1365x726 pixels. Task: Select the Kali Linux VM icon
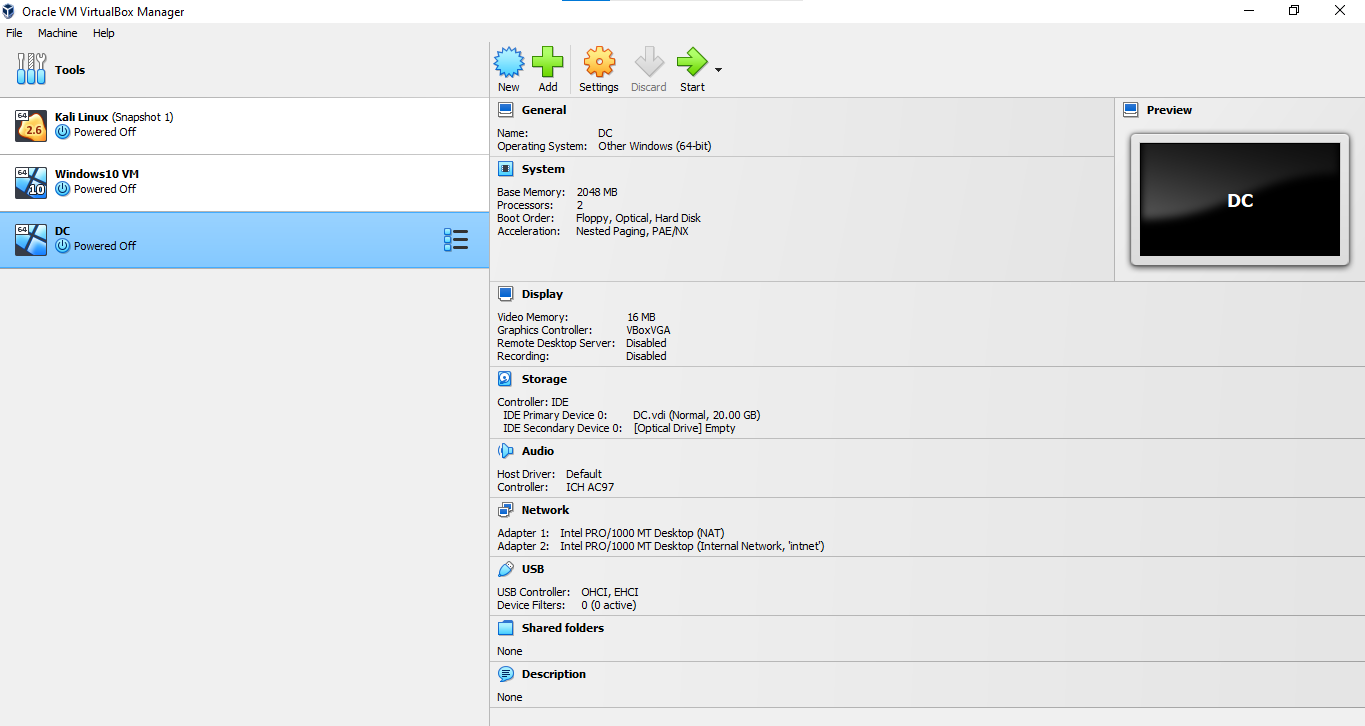pyautogui.click(x=31, y=126)
